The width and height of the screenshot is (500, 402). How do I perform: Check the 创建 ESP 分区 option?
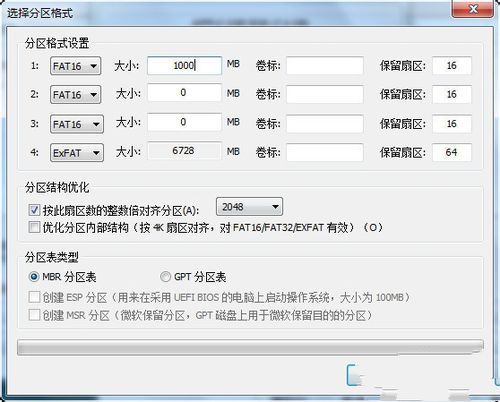point(34,297)
